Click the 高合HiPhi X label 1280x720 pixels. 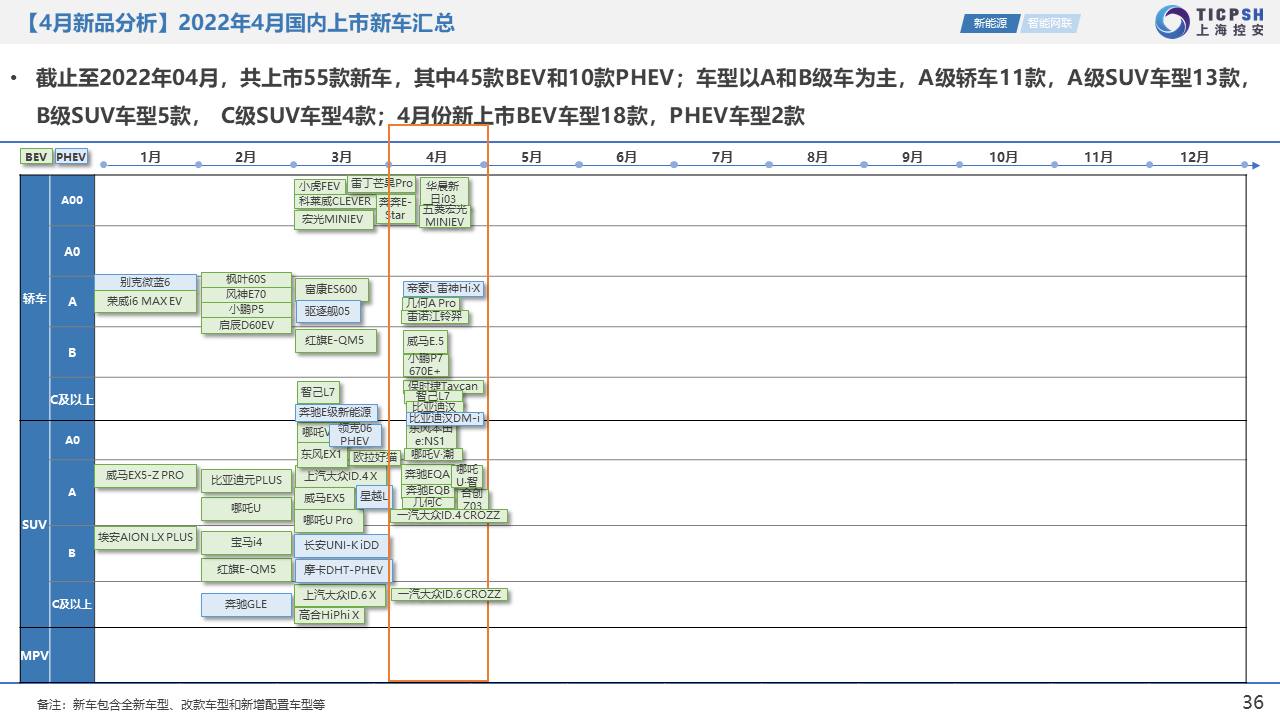point(329,615)
